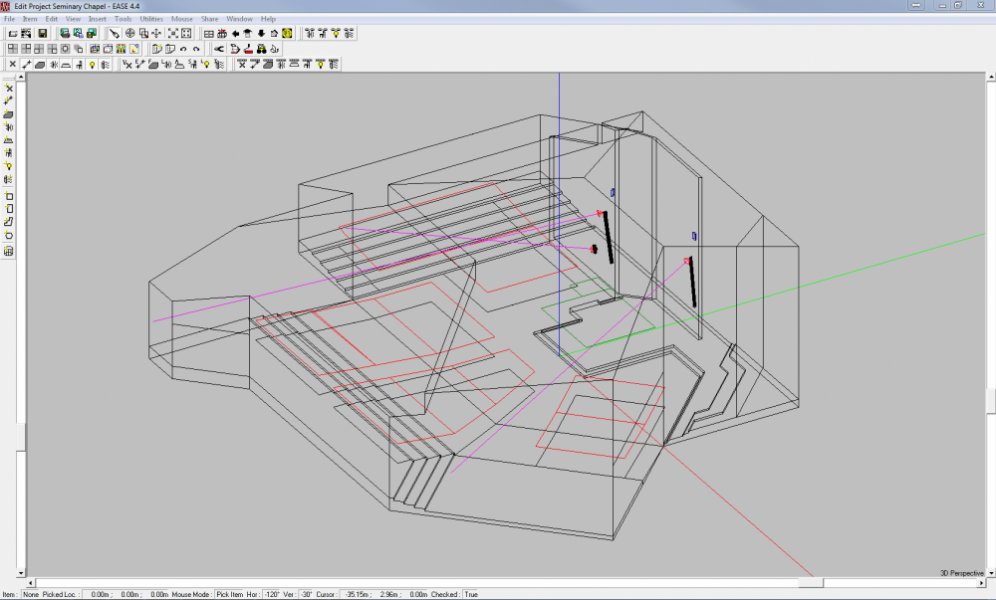The height and width of the screenshot is (600, 996).
Task: Toggle vertex visibility X icon in the bottom toolbar row
Action: coord(12,64)
